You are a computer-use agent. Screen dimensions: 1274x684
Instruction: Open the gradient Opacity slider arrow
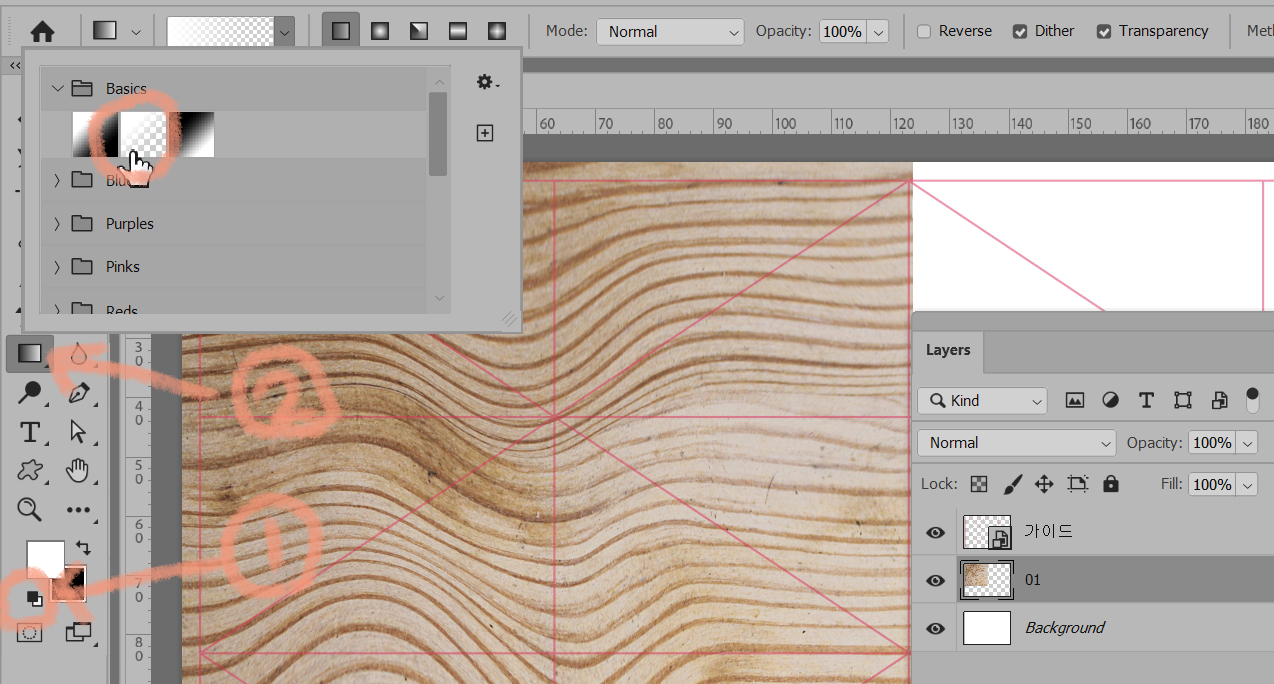click(879, 32)
